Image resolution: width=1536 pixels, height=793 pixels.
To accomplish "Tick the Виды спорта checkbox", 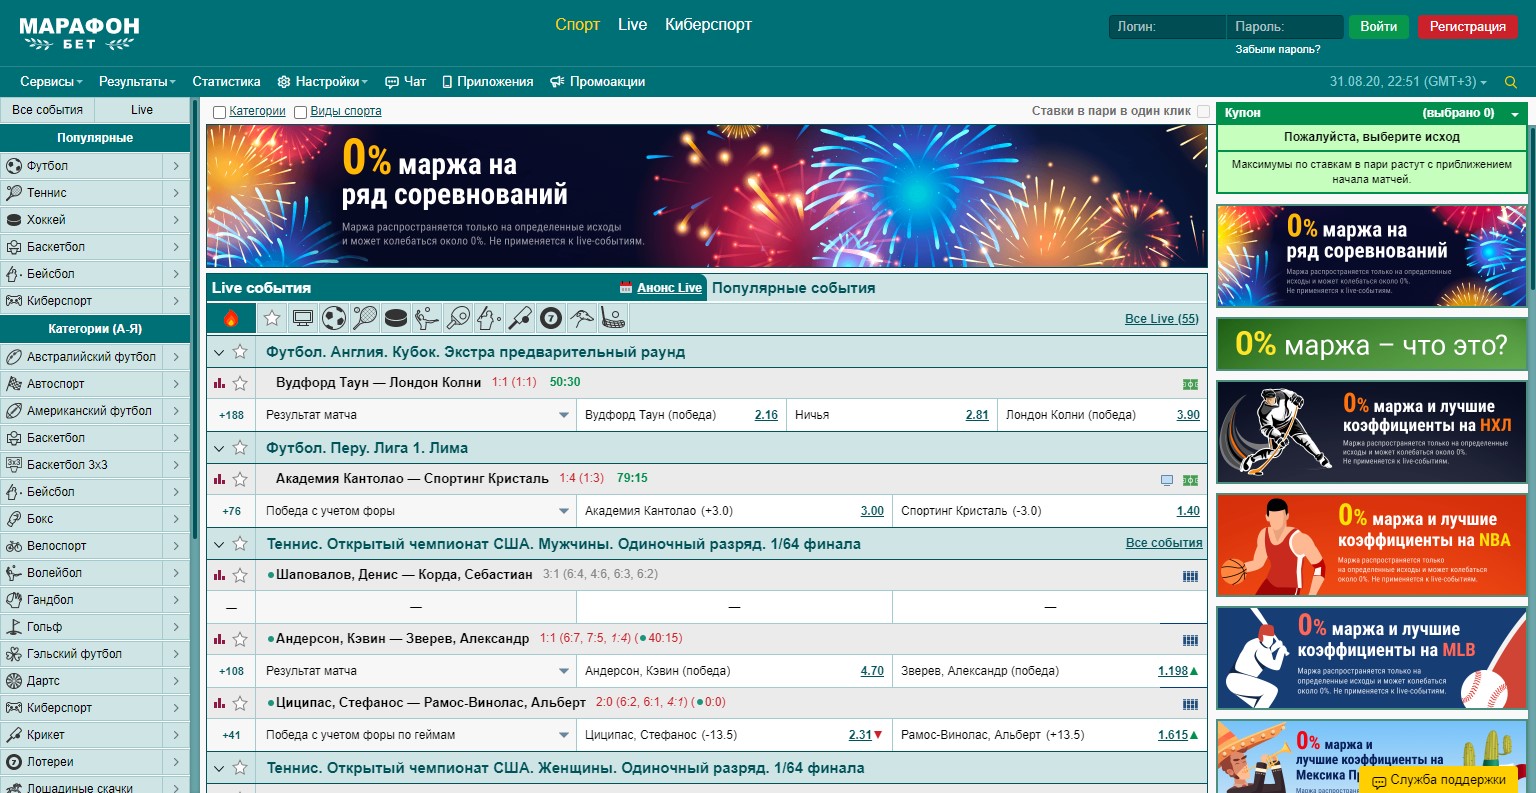I will click(x=300, y=112).
